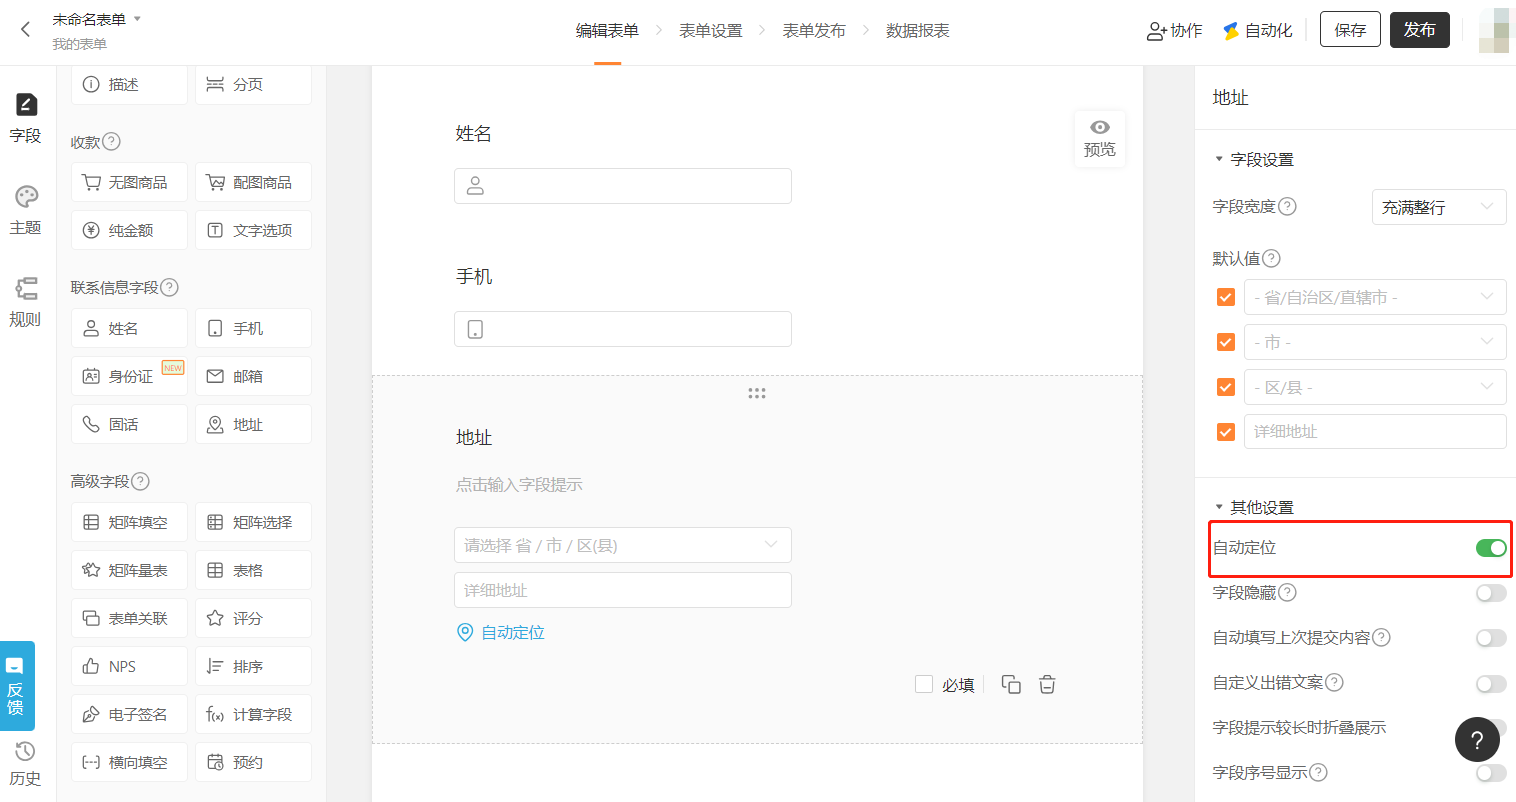
Task: Add an 电子签名 e-signature field
Action: (x=129, y=714)
